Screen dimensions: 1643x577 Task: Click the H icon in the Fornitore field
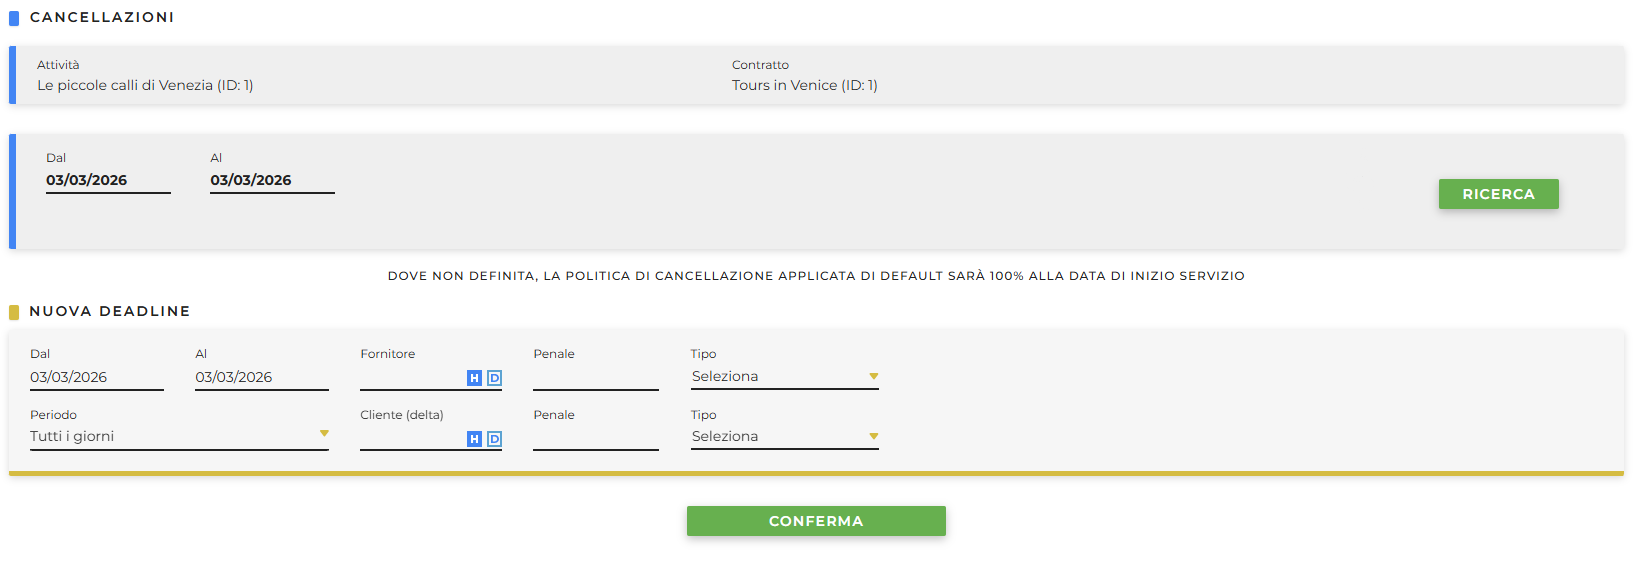[x=474, y=378]
